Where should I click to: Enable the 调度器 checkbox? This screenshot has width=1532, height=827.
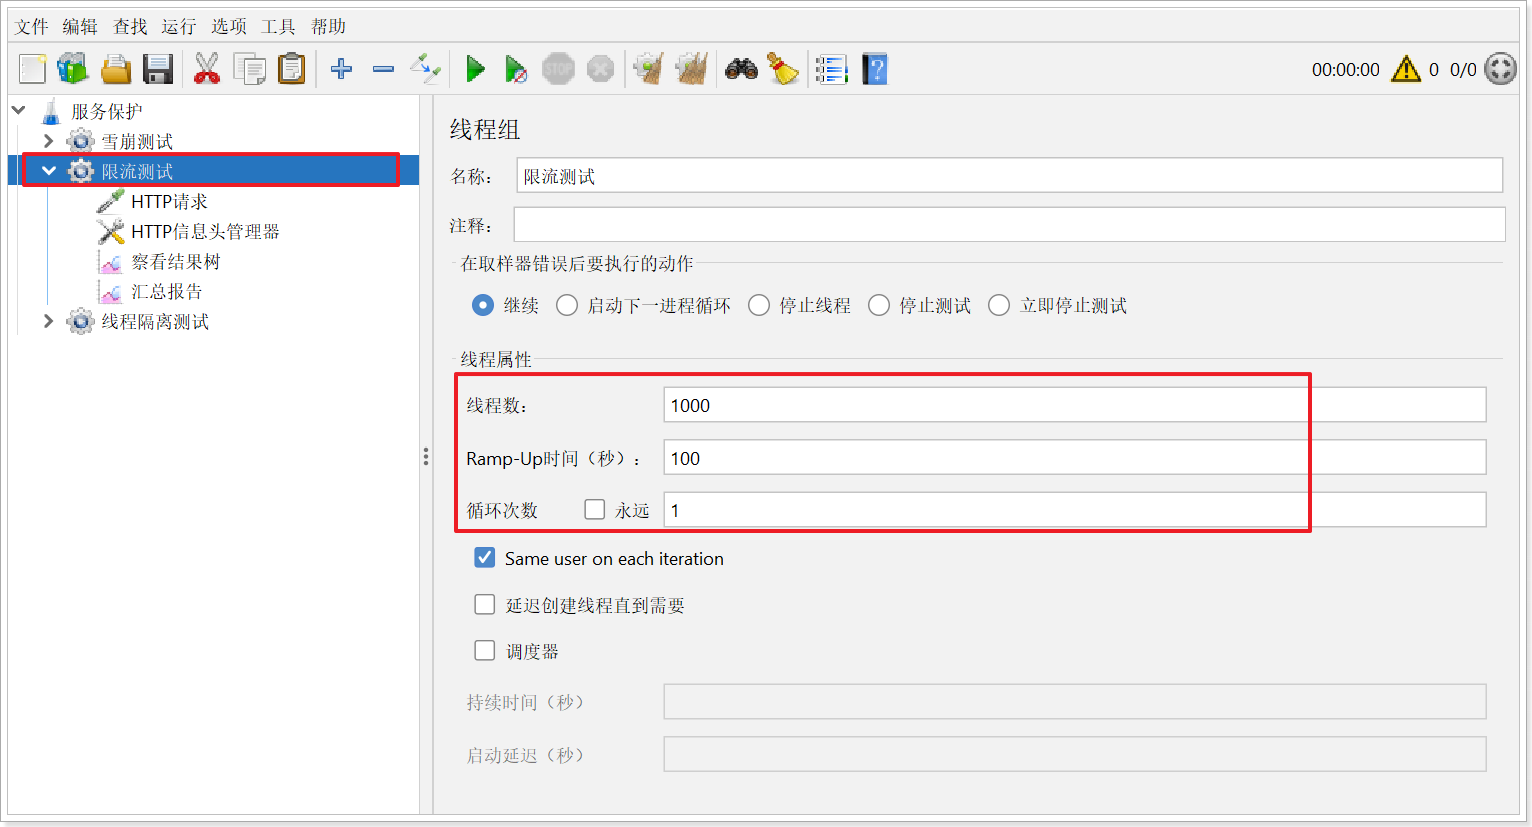tap(485, 651)
